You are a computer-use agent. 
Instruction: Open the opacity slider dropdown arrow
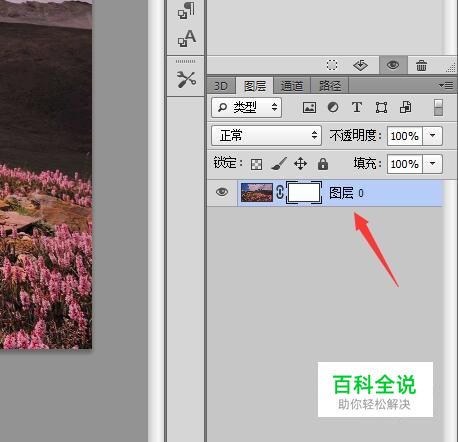pos(432,136)
